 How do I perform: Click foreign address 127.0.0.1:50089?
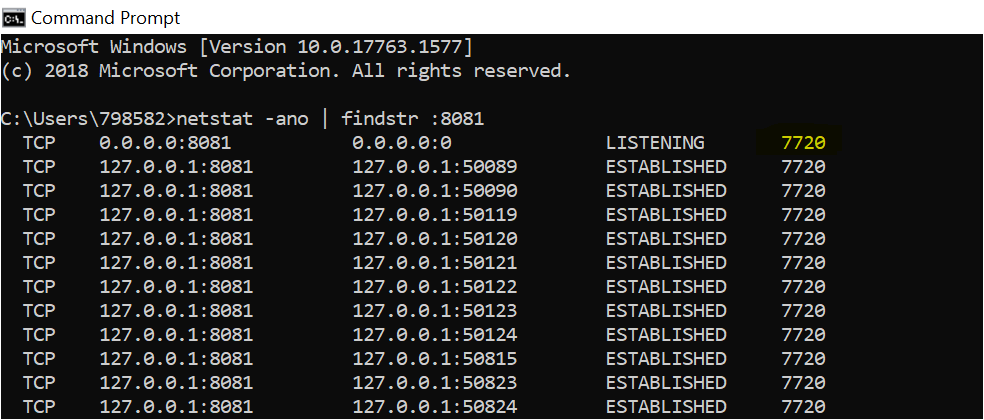click(435, 167)
